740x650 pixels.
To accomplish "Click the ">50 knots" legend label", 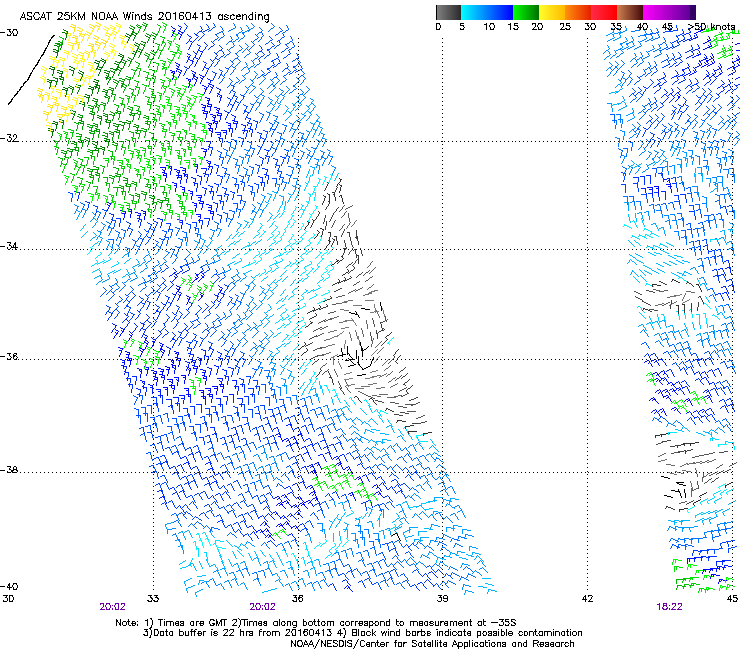I will point(711,27).
